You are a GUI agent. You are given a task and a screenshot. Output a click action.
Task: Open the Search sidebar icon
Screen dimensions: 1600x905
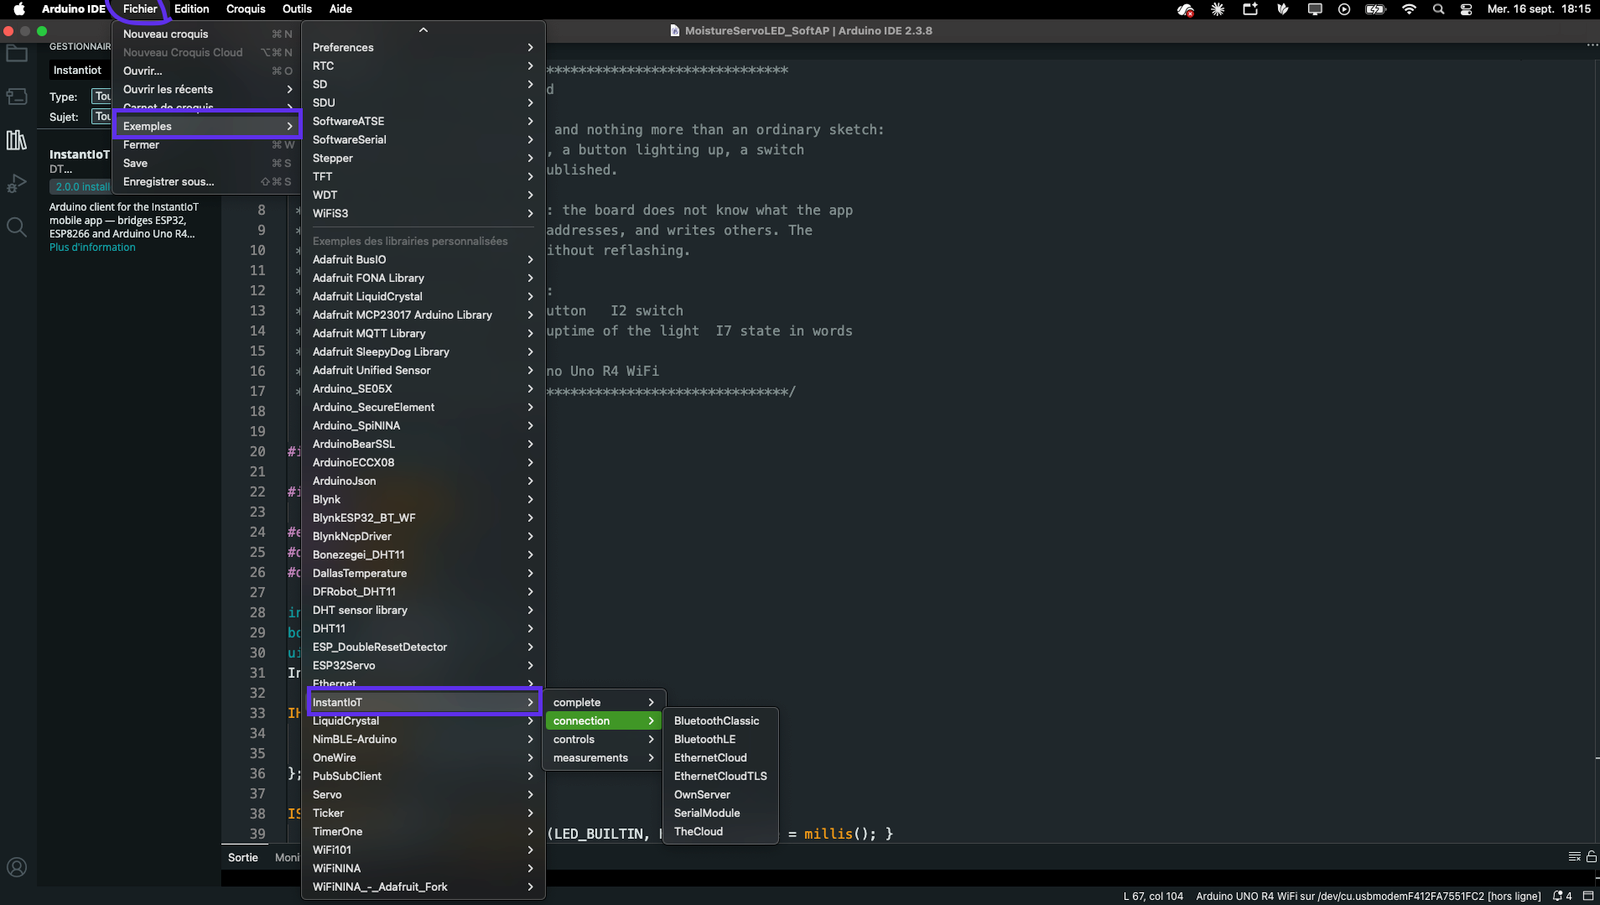(x=17, y=227)
